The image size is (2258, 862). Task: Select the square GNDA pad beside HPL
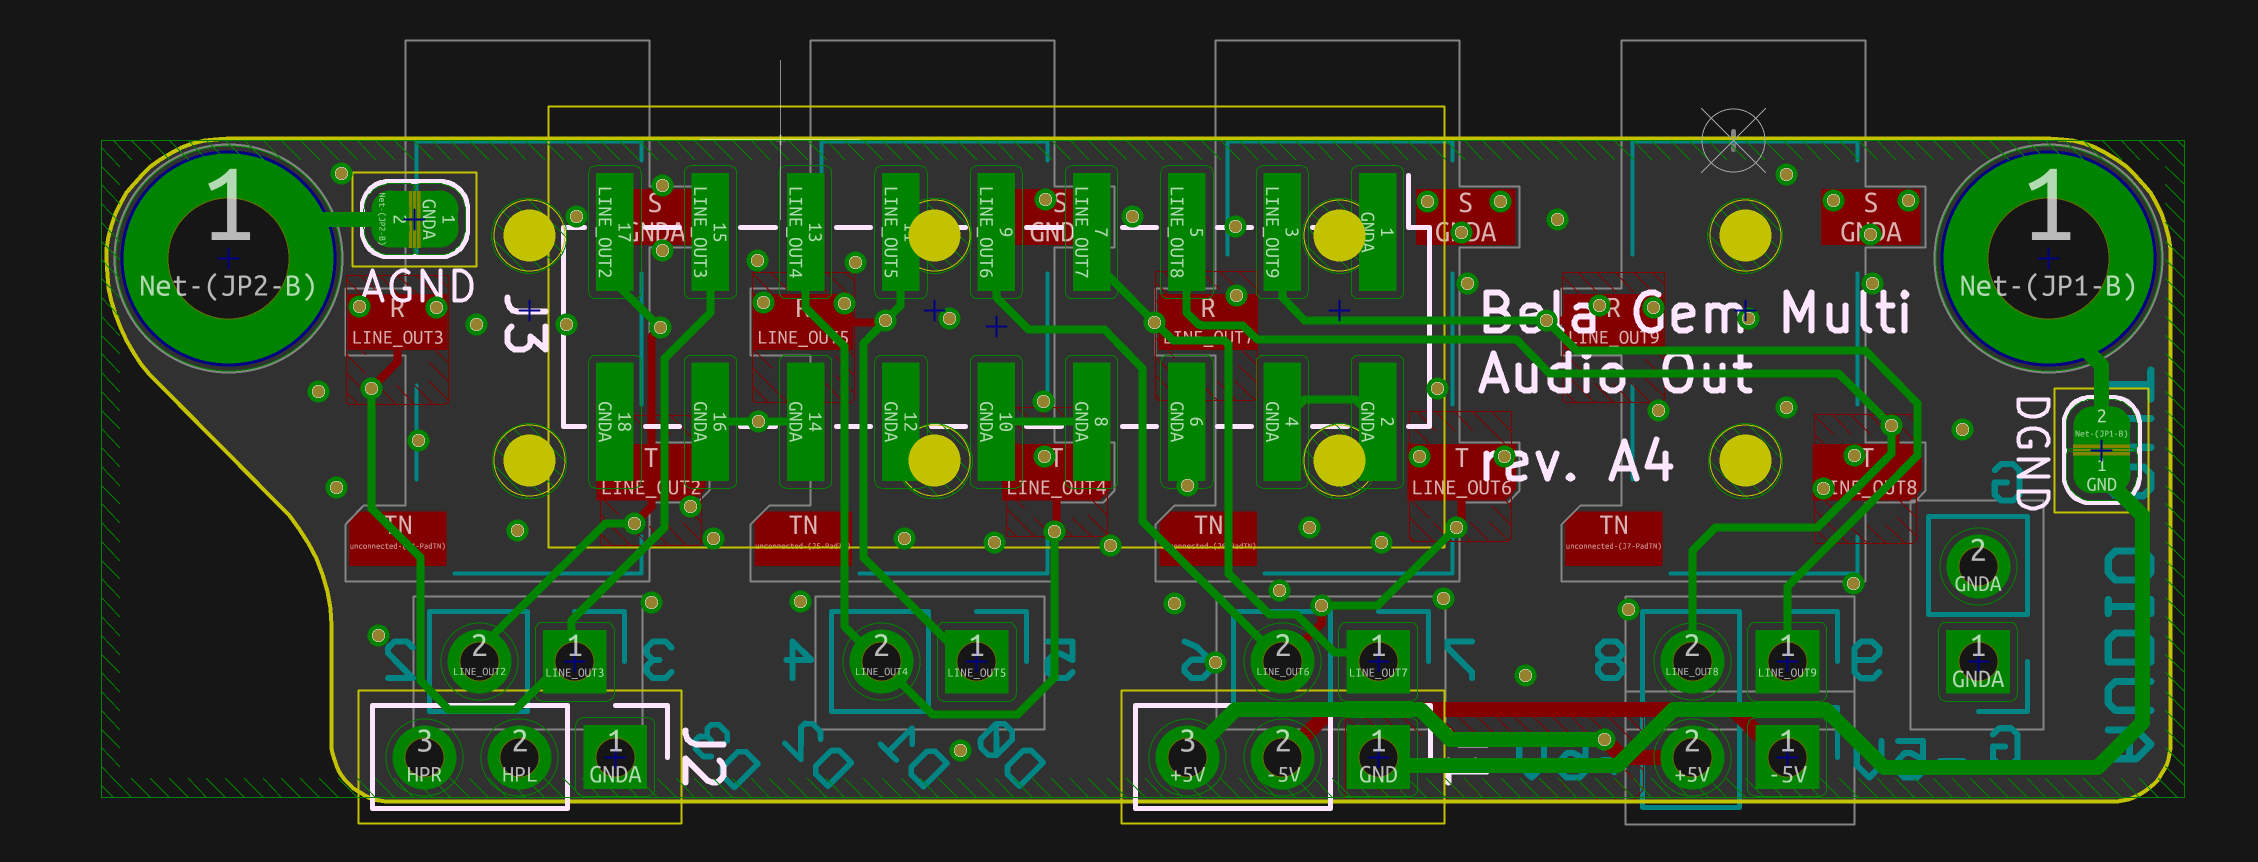tap(615, 757)
